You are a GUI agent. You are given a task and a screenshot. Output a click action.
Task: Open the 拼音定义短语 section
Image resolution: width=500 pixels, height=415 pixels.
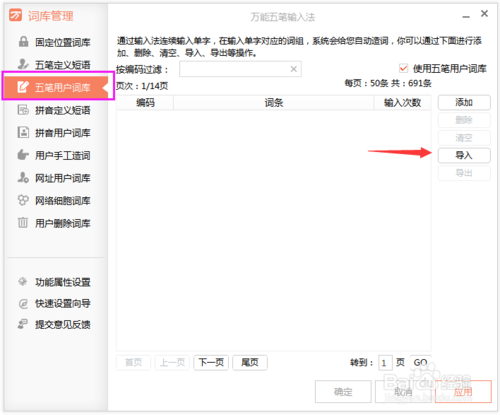[55, 110]
